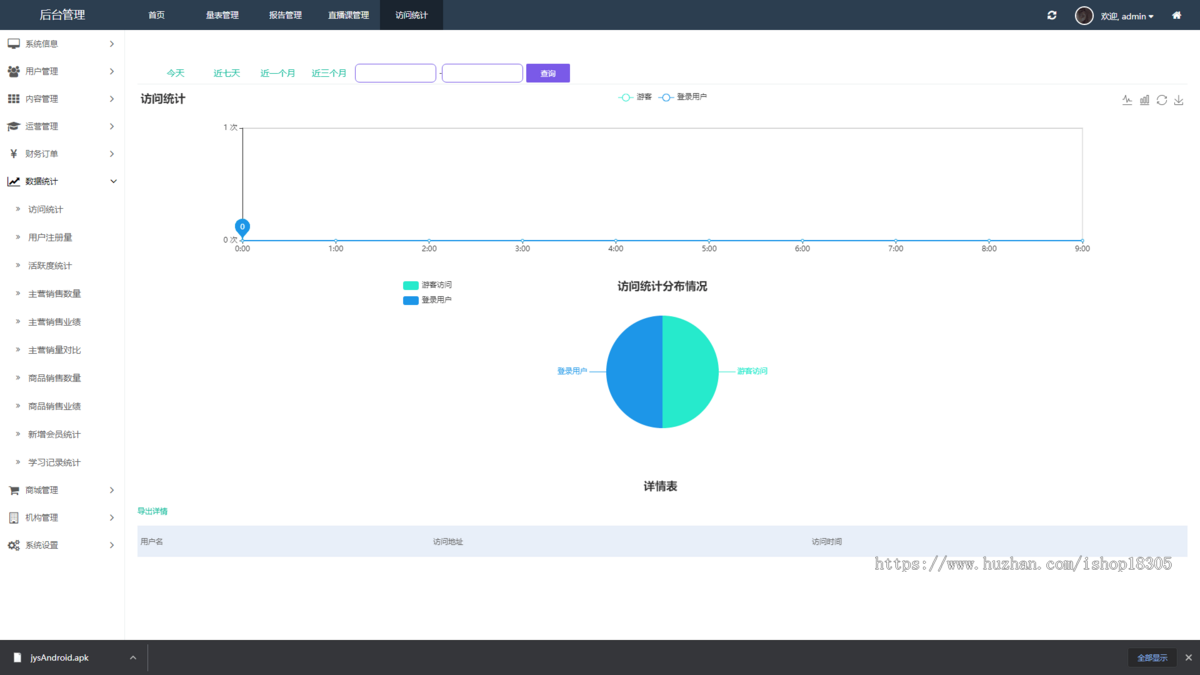Restore chart with the refresh icon
Image resolution: width=1200 pixels, height=675 pixels.
tap(1162, 100)
